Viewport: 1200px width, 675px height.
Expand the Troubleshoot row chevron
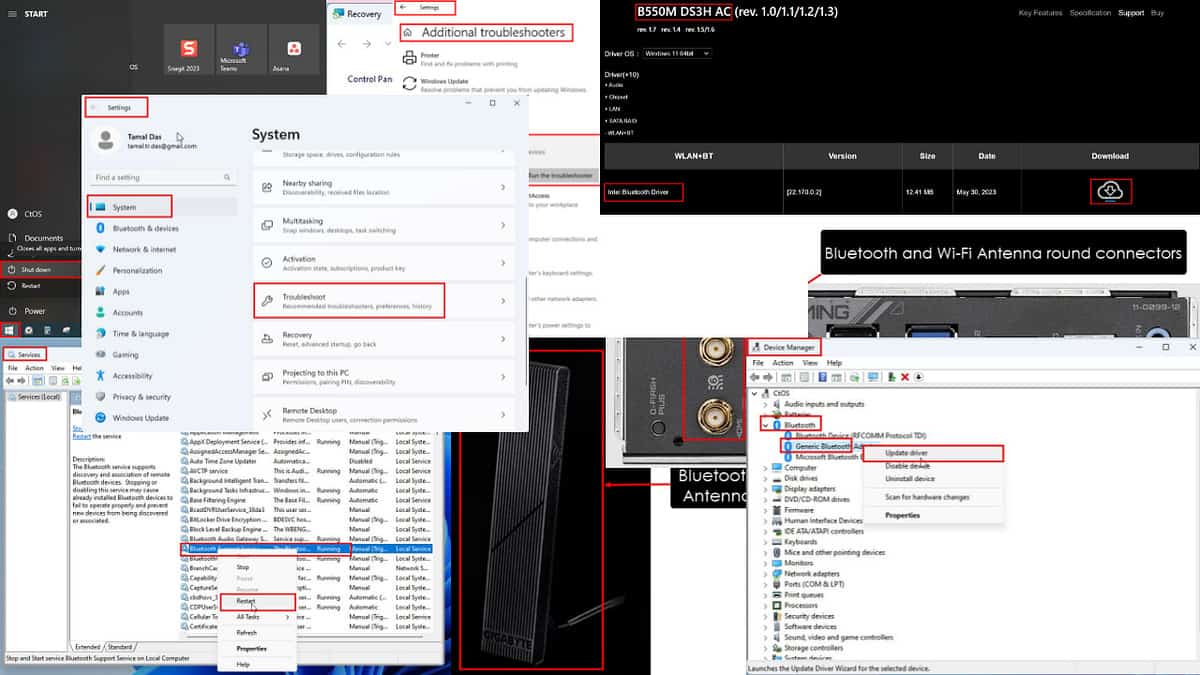tap(503, 300)
